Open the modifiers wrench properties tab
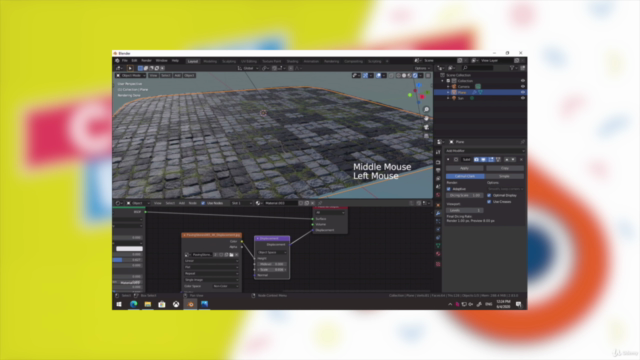The width and height of the screenshot is (640, 360). tap(438, 213)
